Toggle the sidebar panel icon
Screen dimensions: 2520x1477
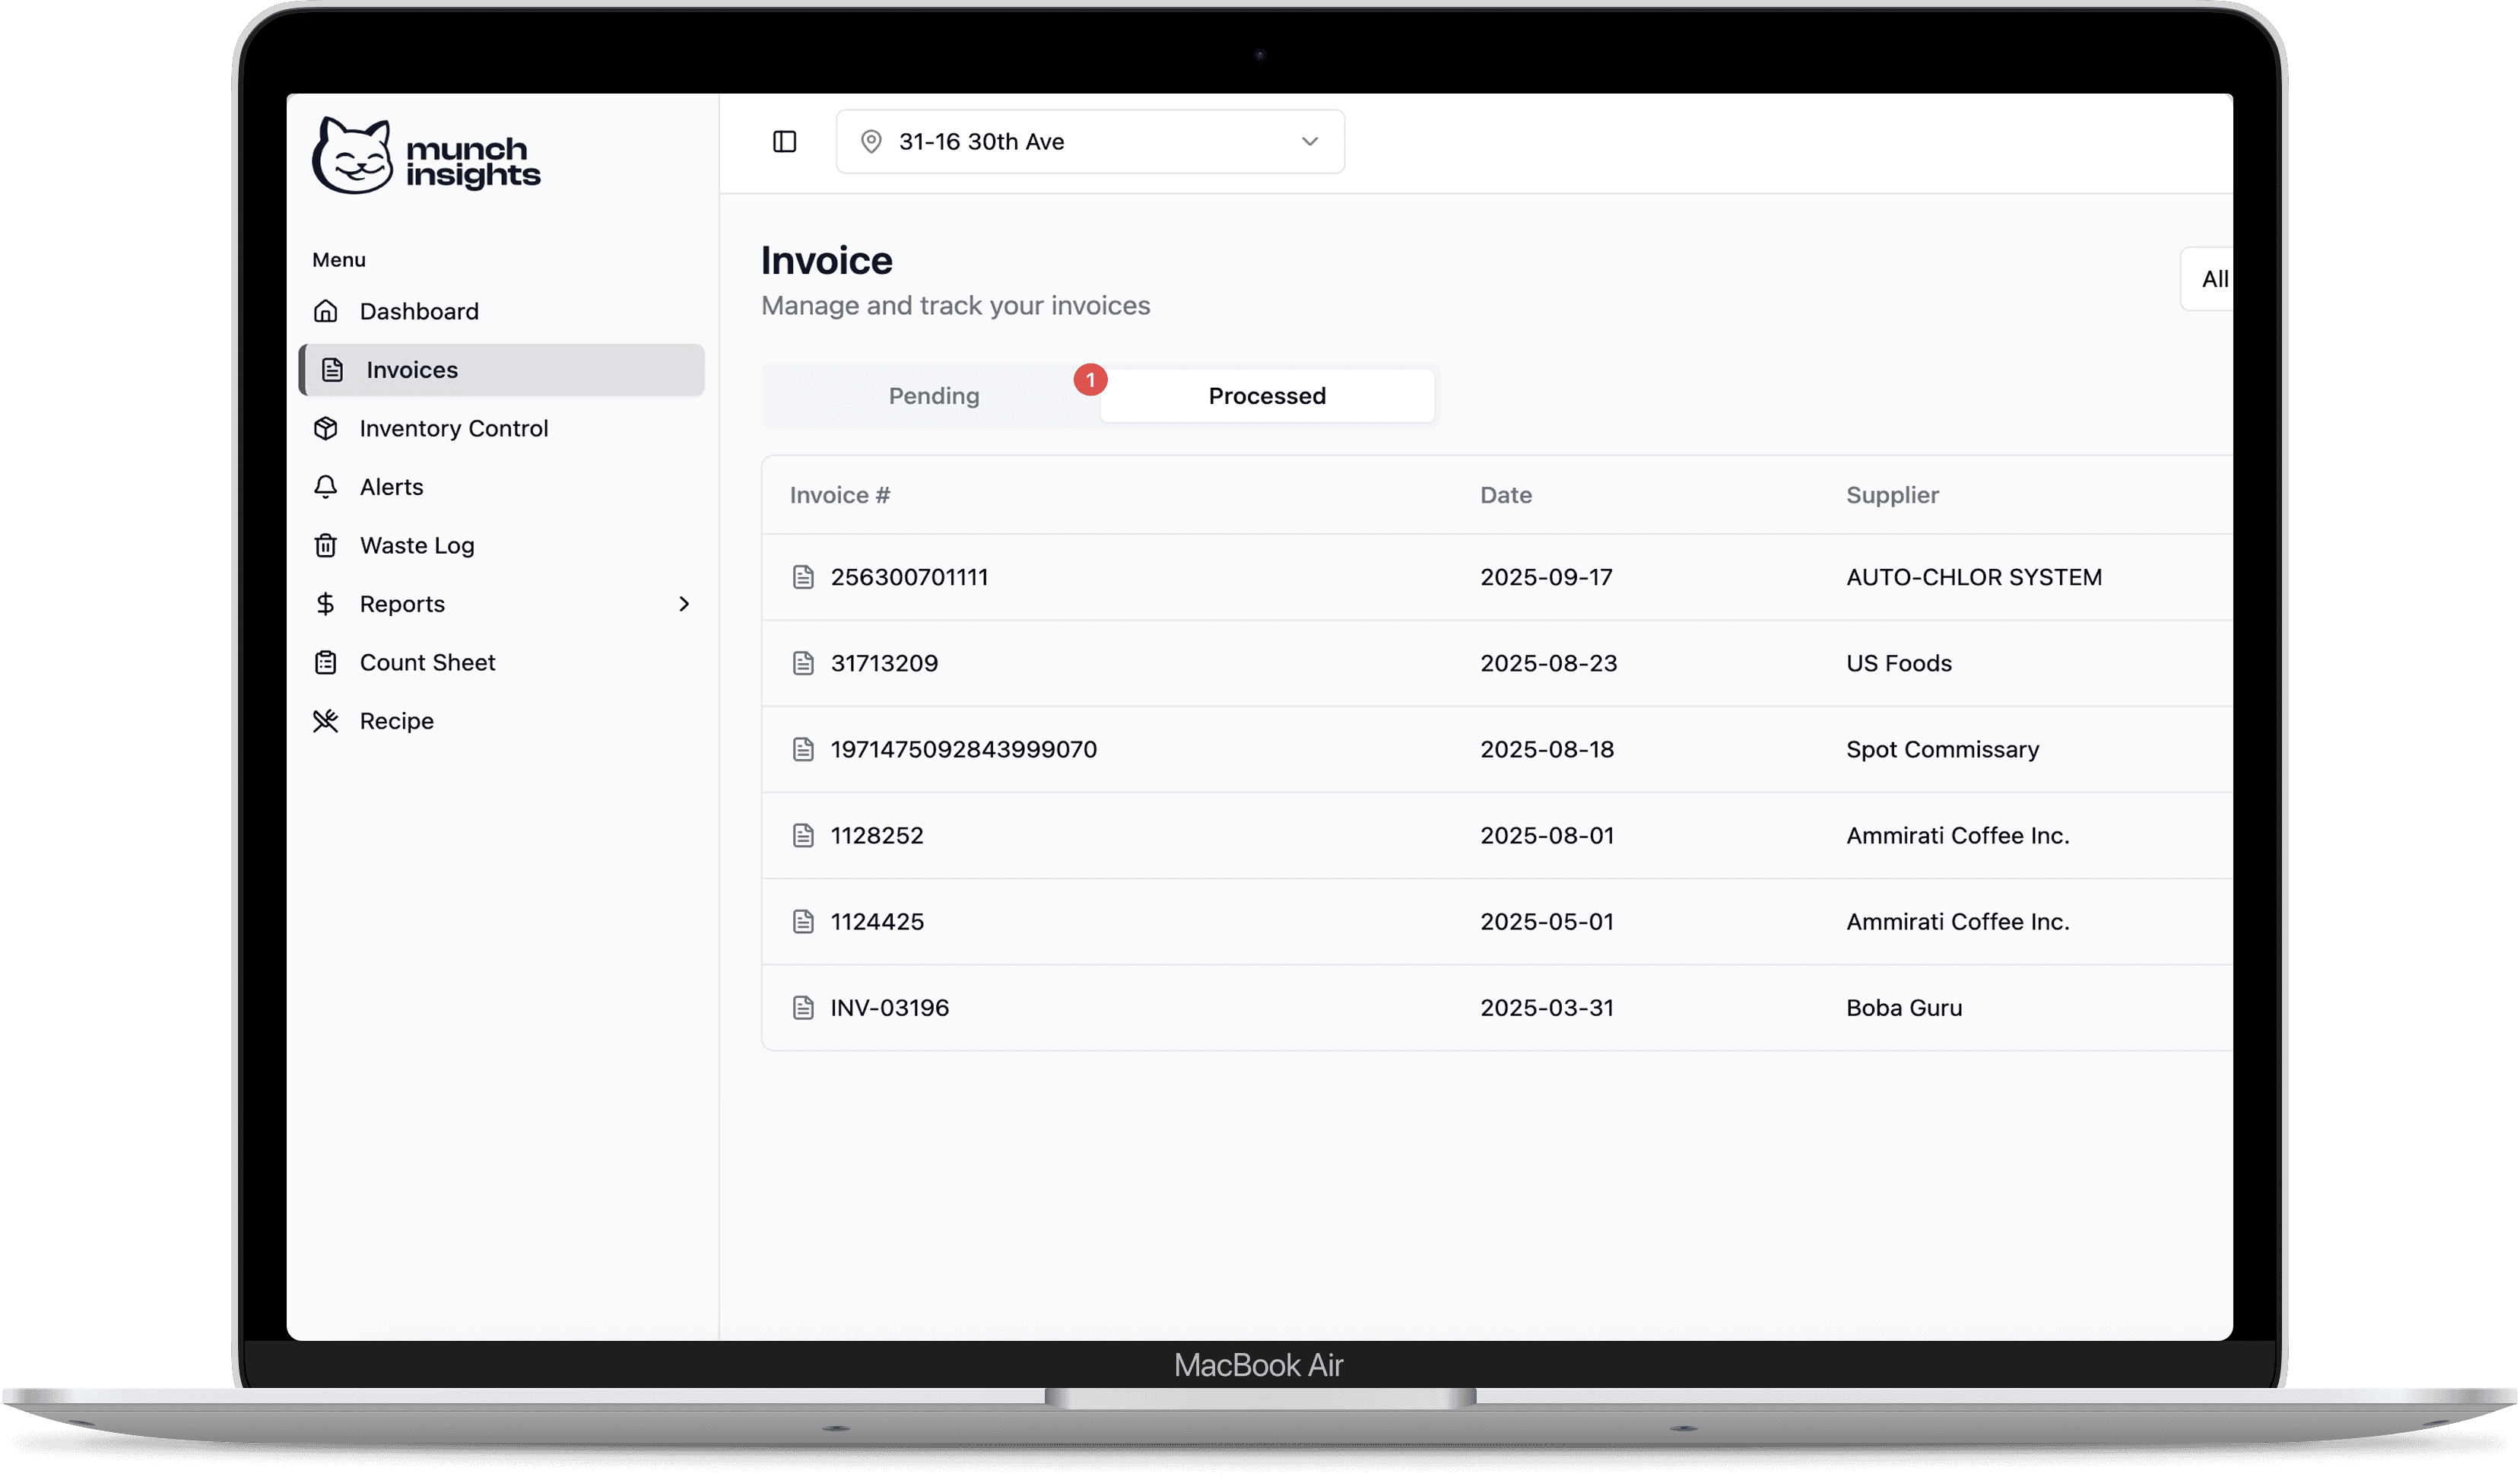pyautogui.click(x=784, y=142)
